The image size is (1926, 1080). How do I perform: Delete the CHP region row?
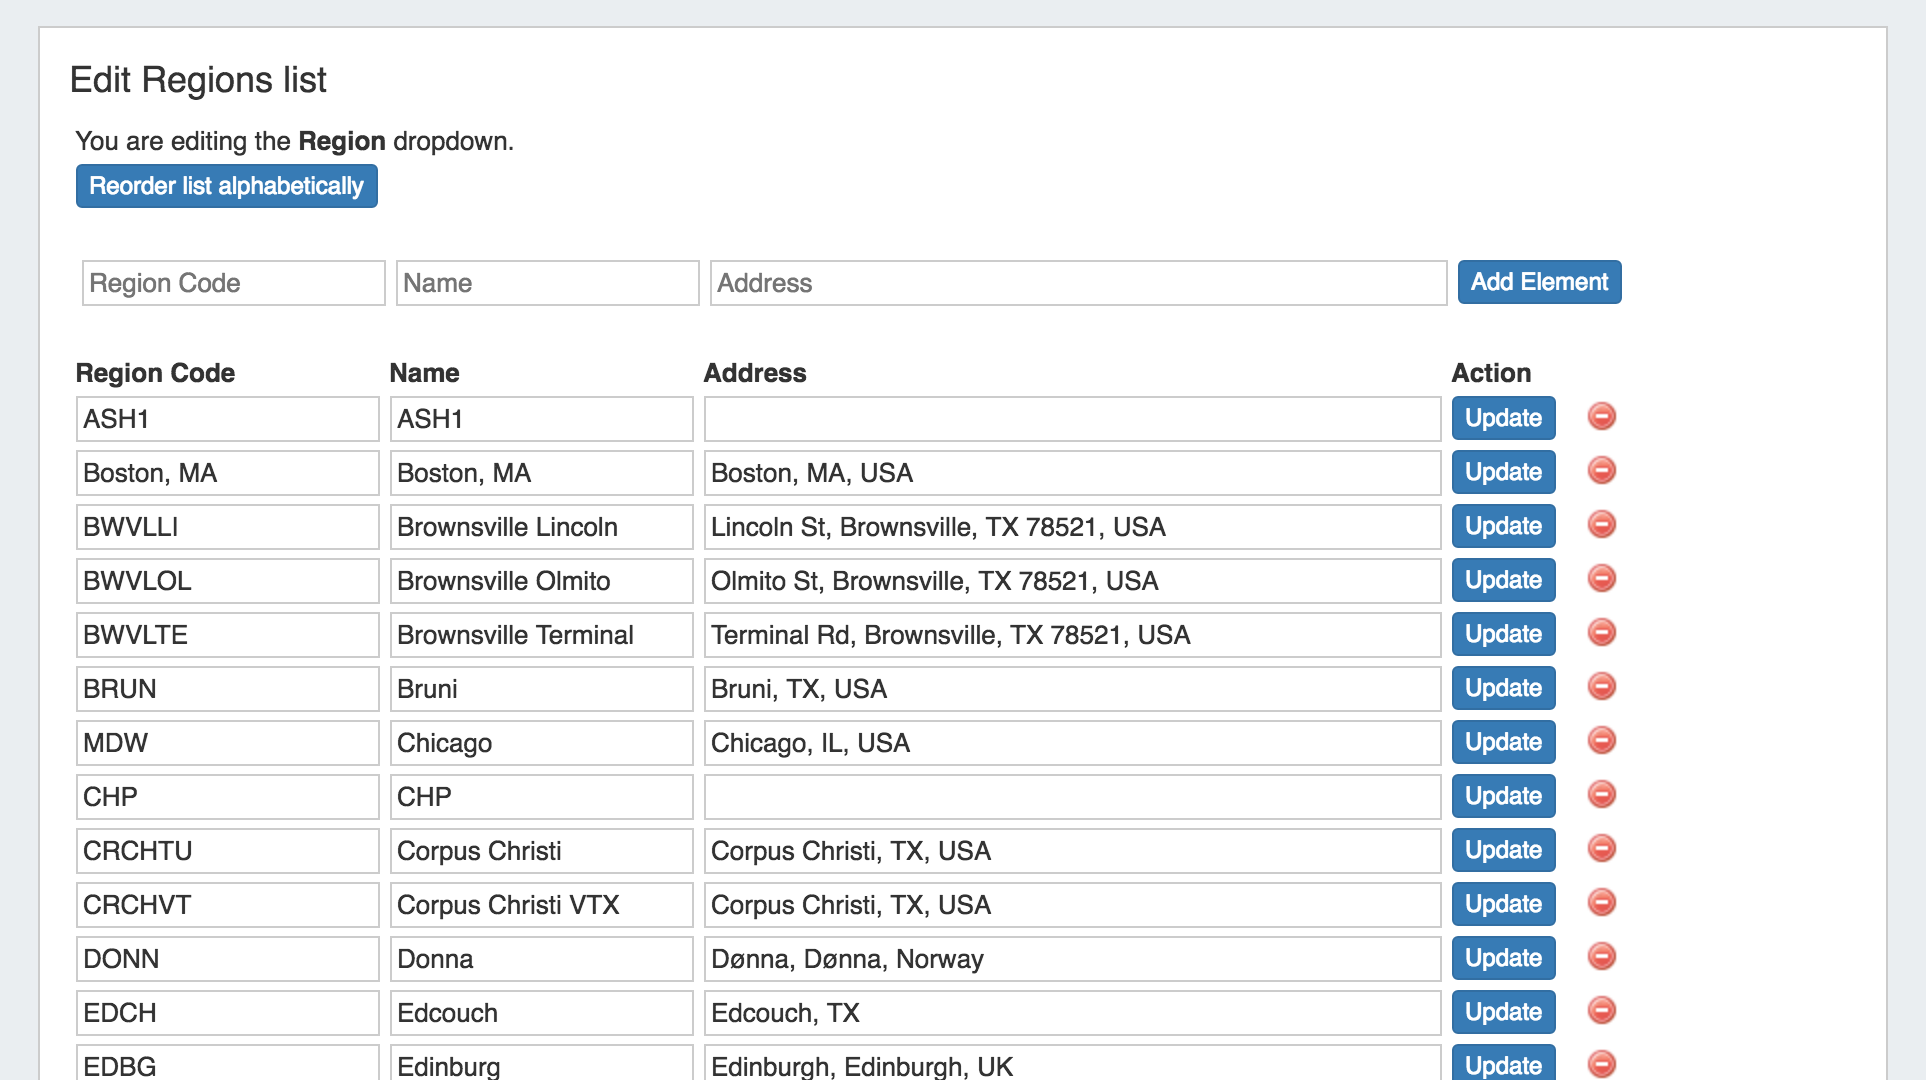[x=1601, y=794]
